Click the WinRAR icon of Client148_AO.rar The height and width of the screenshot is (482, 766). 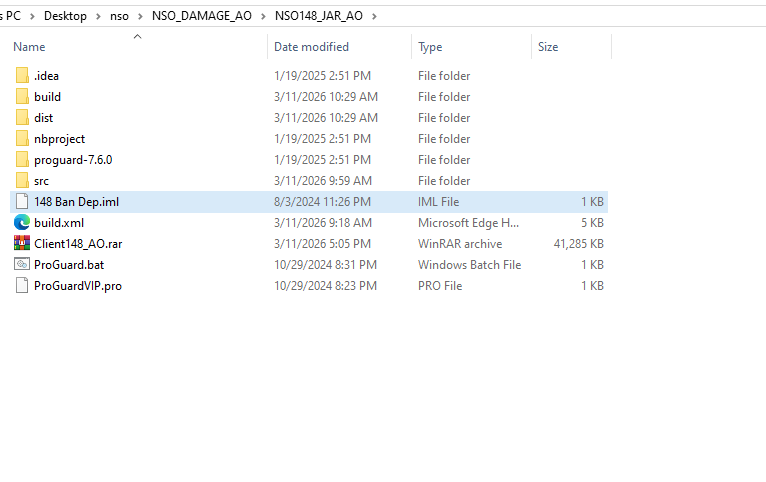[x=22, y=243]
